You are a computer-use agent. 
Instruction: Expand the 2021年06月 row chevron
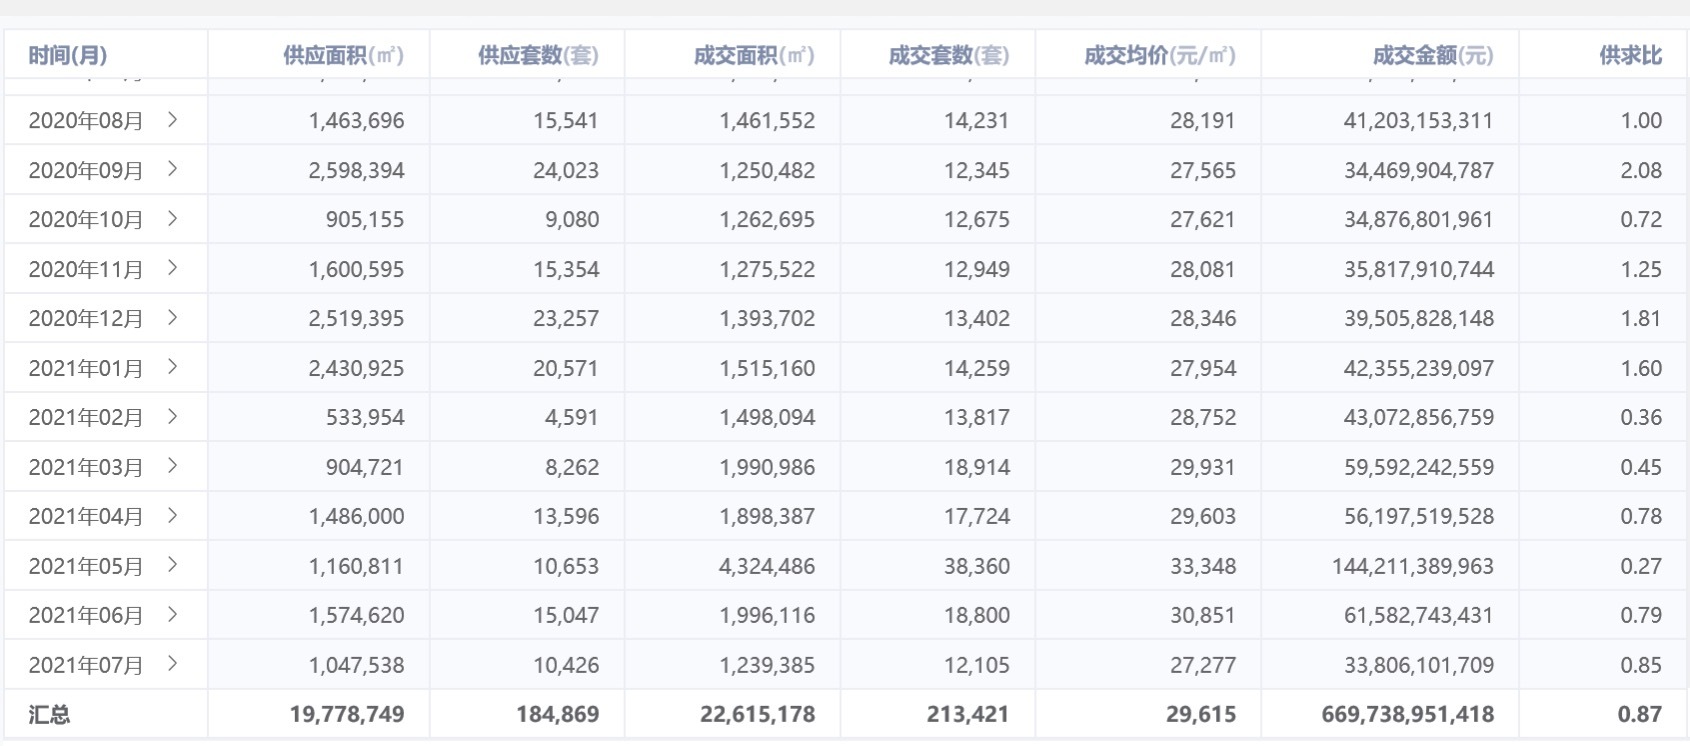173,615
